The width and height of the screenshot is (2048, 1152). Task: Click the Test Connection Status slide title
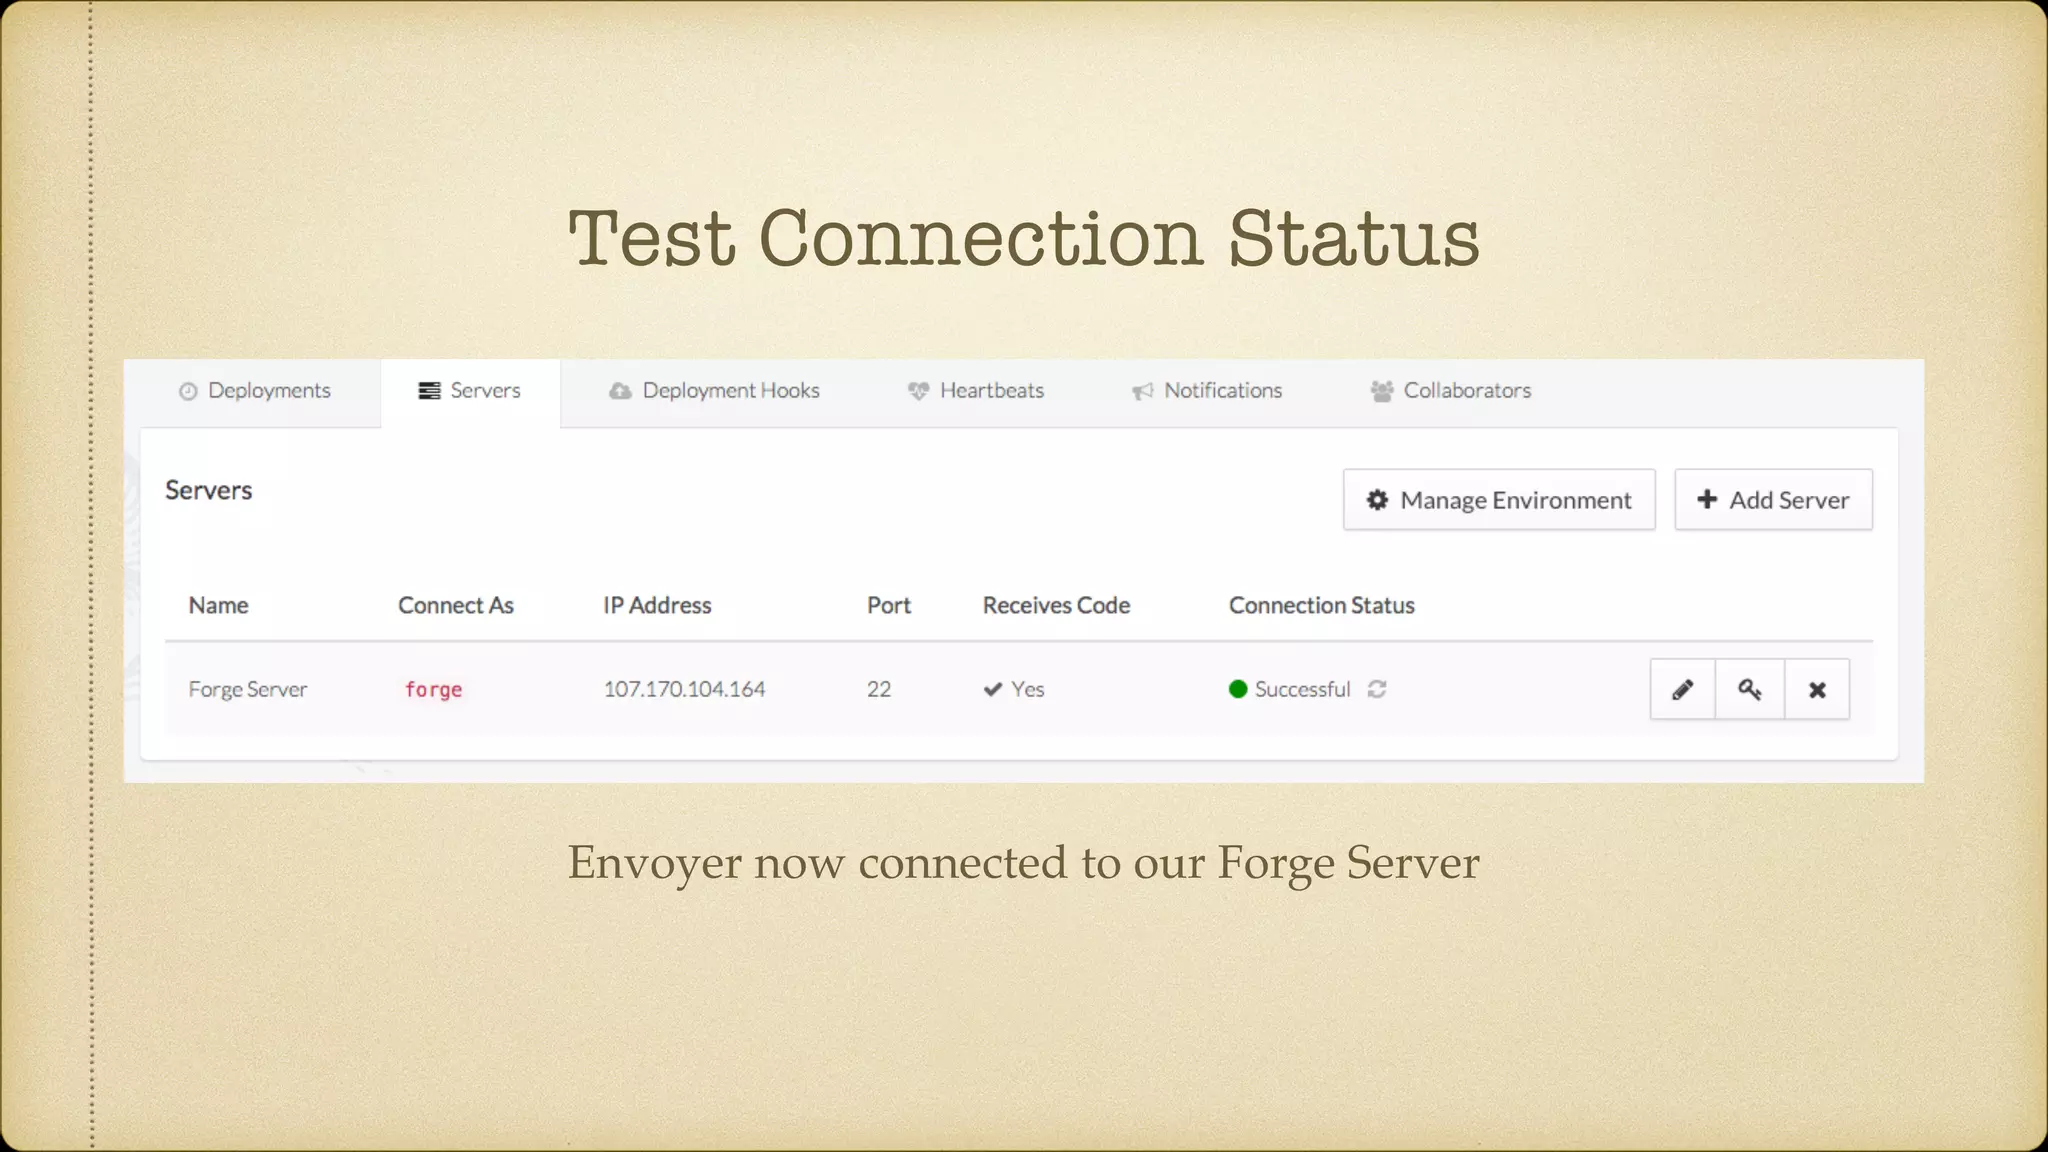coord(1024,238)
